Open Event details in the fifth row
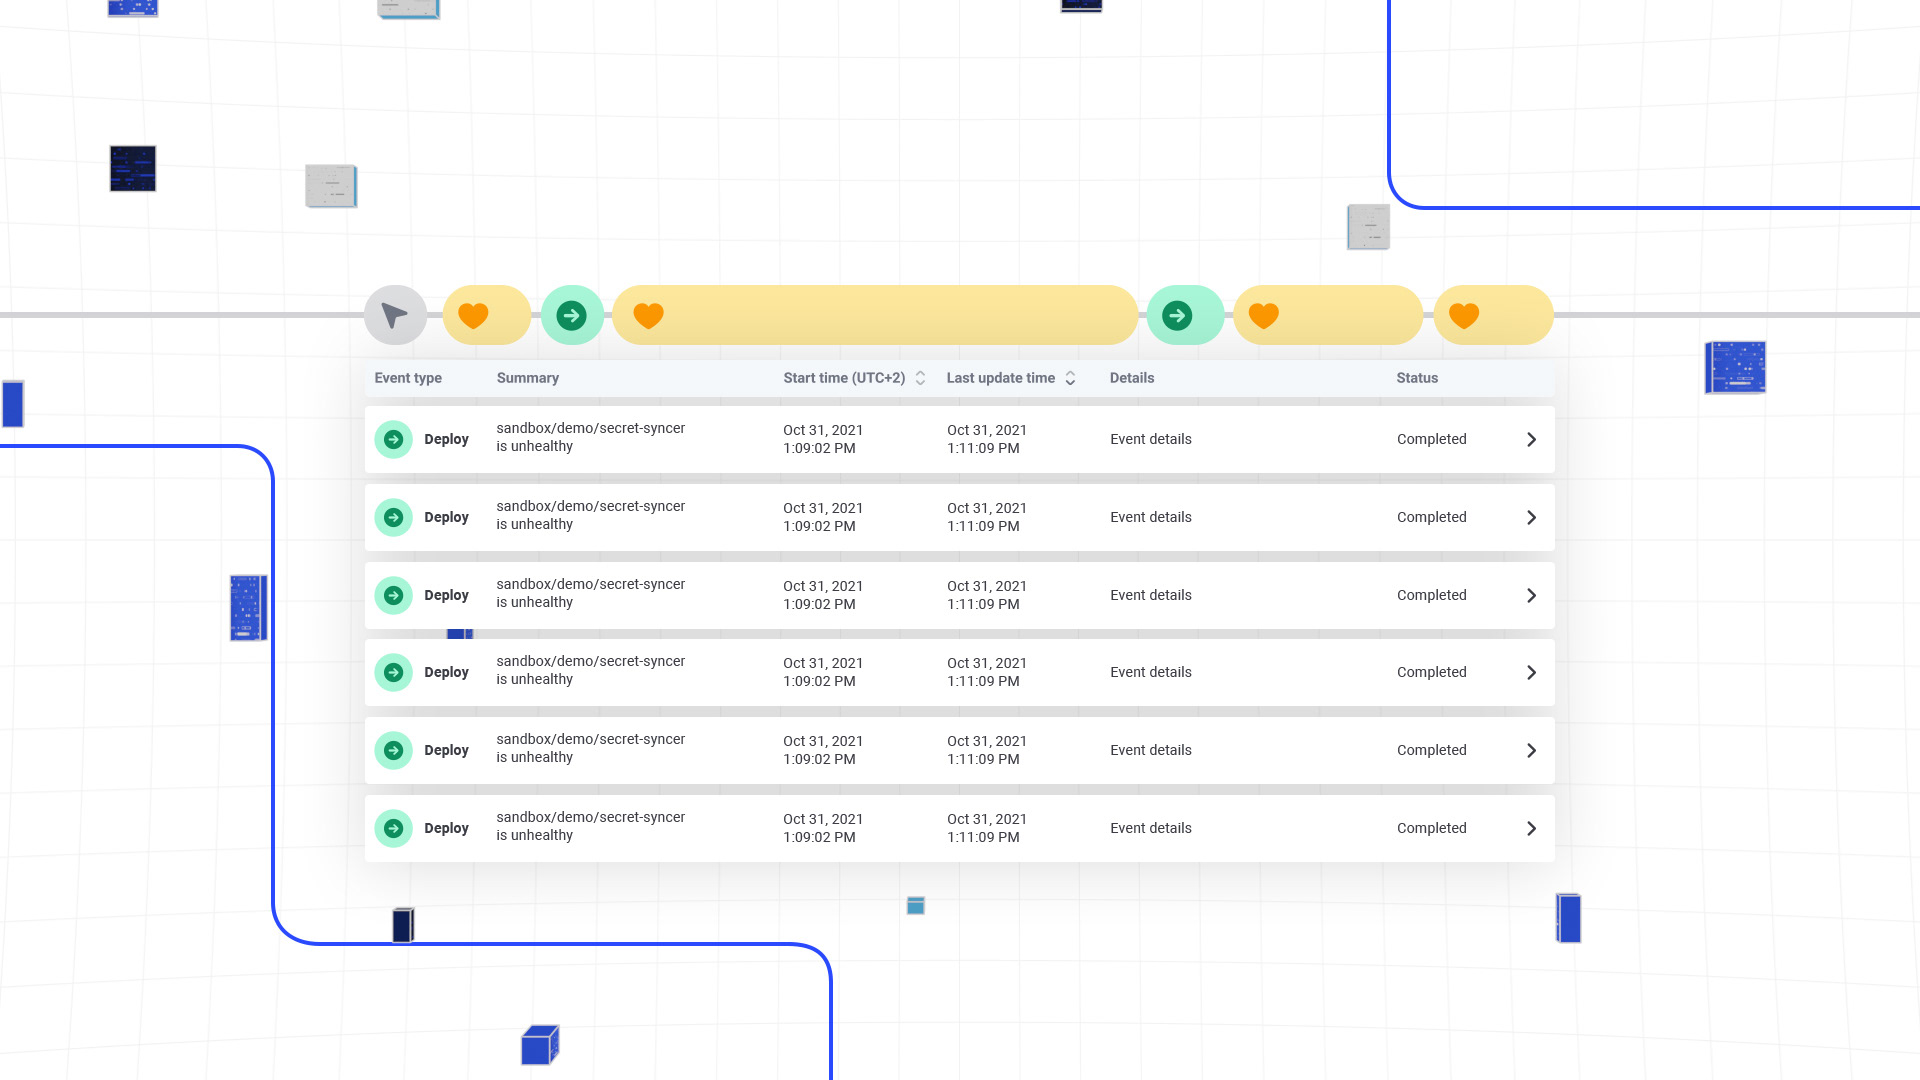This screenshot has height=1080, width=1920. coord(1150,750)
